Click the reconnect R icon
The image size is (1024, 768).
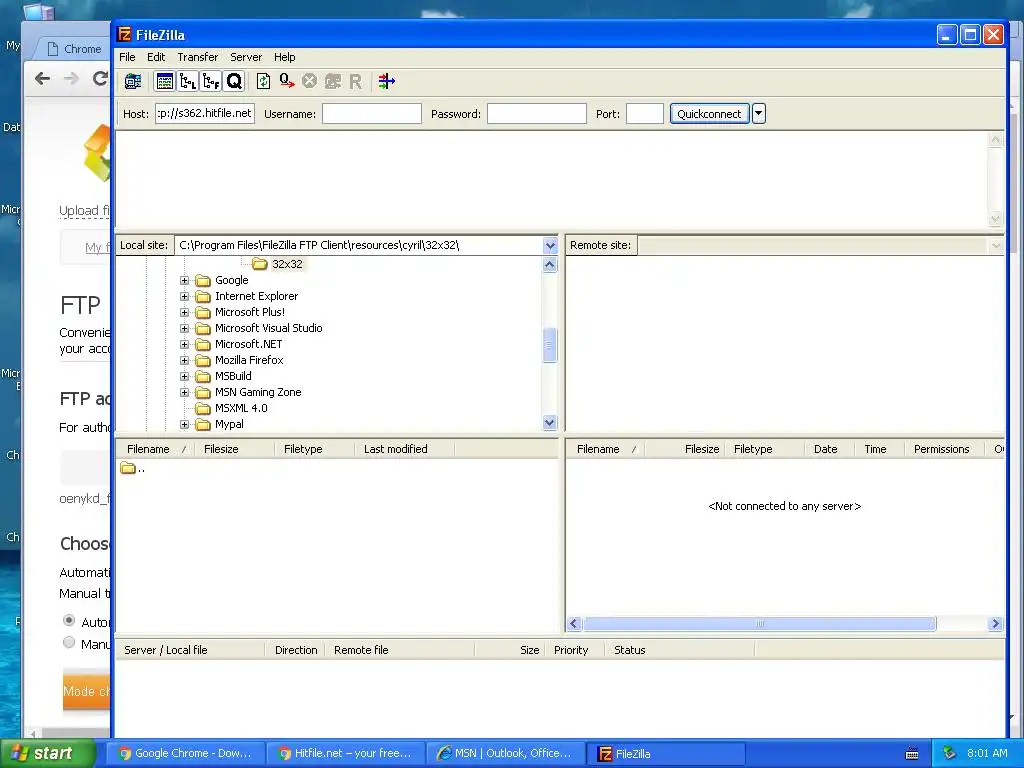point(355,81)
